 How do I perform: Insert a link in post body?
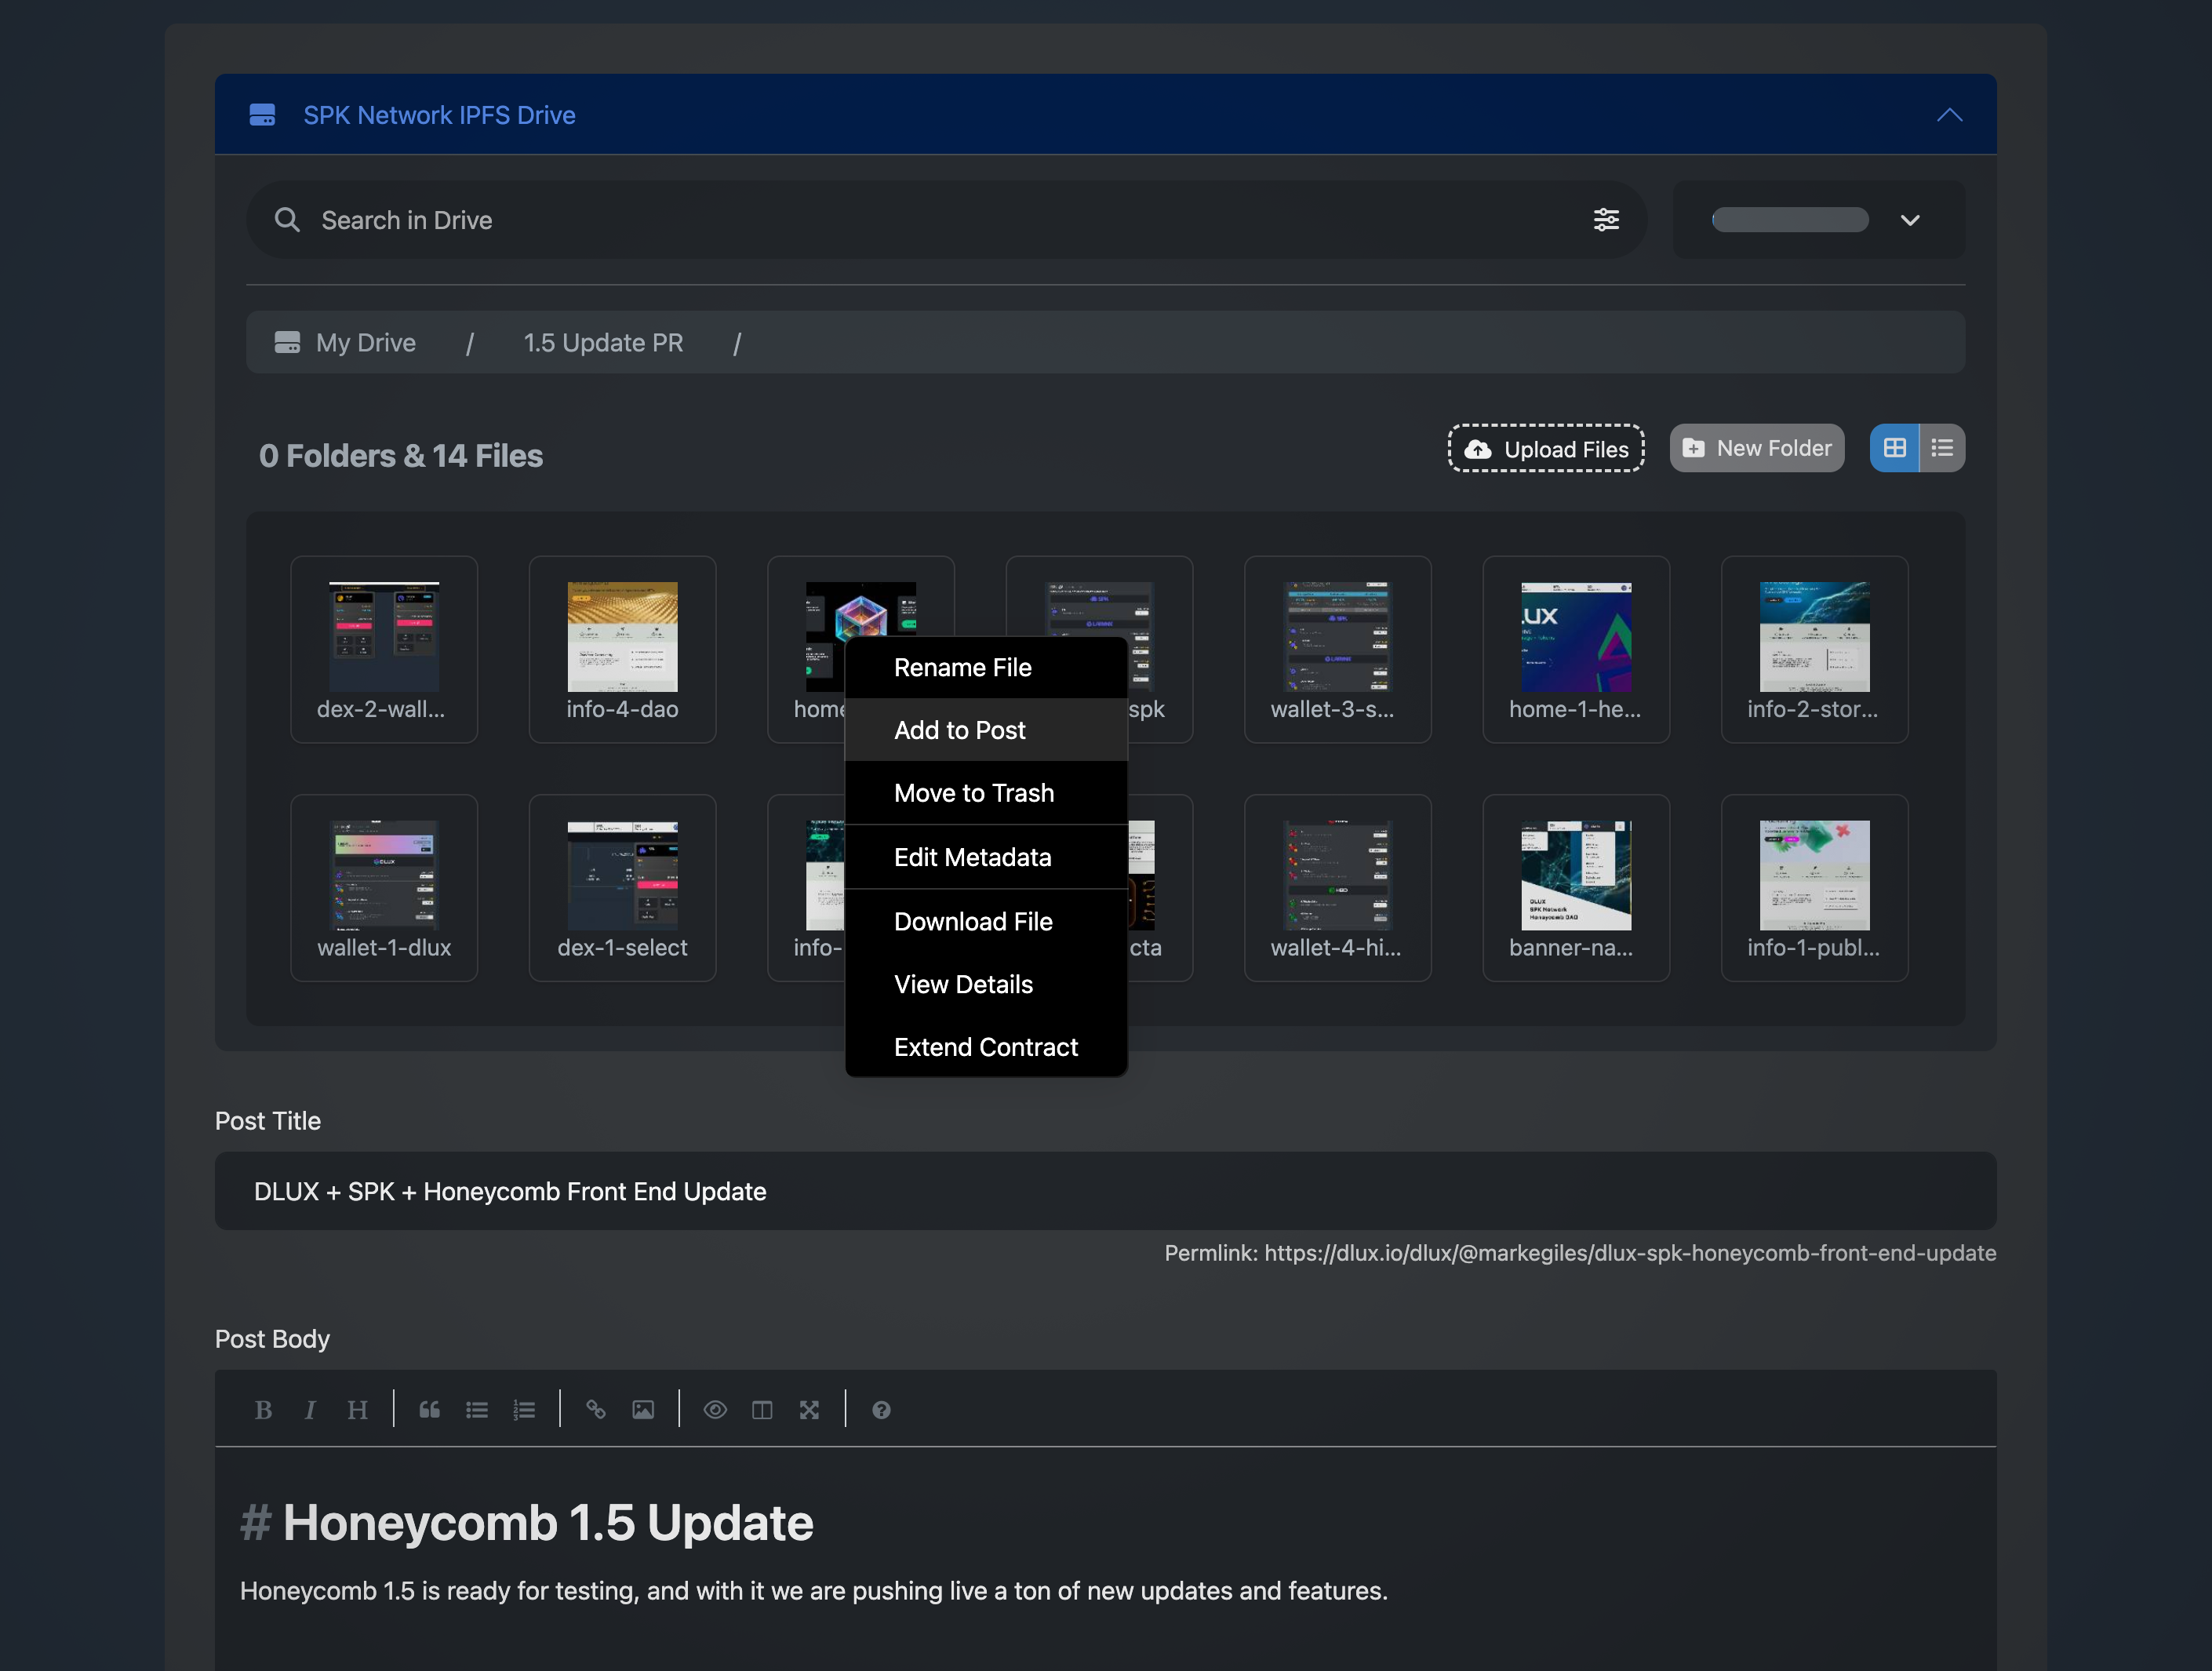tap(596, 1411)
